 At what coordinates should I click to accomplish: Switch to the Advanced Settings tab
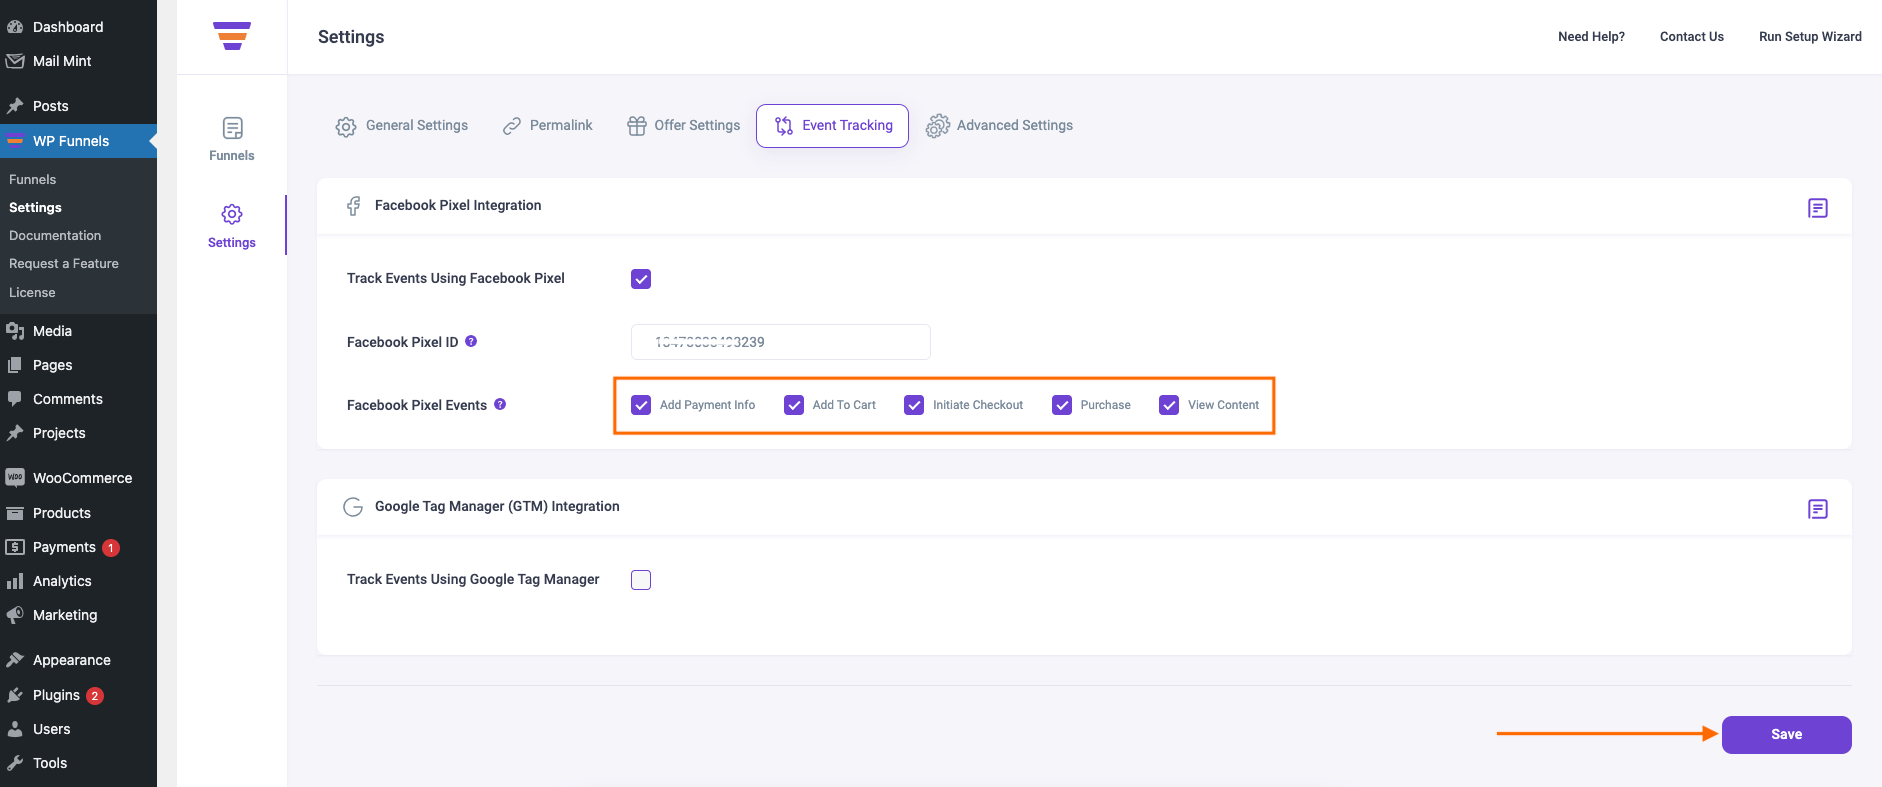pos(1000,126)
